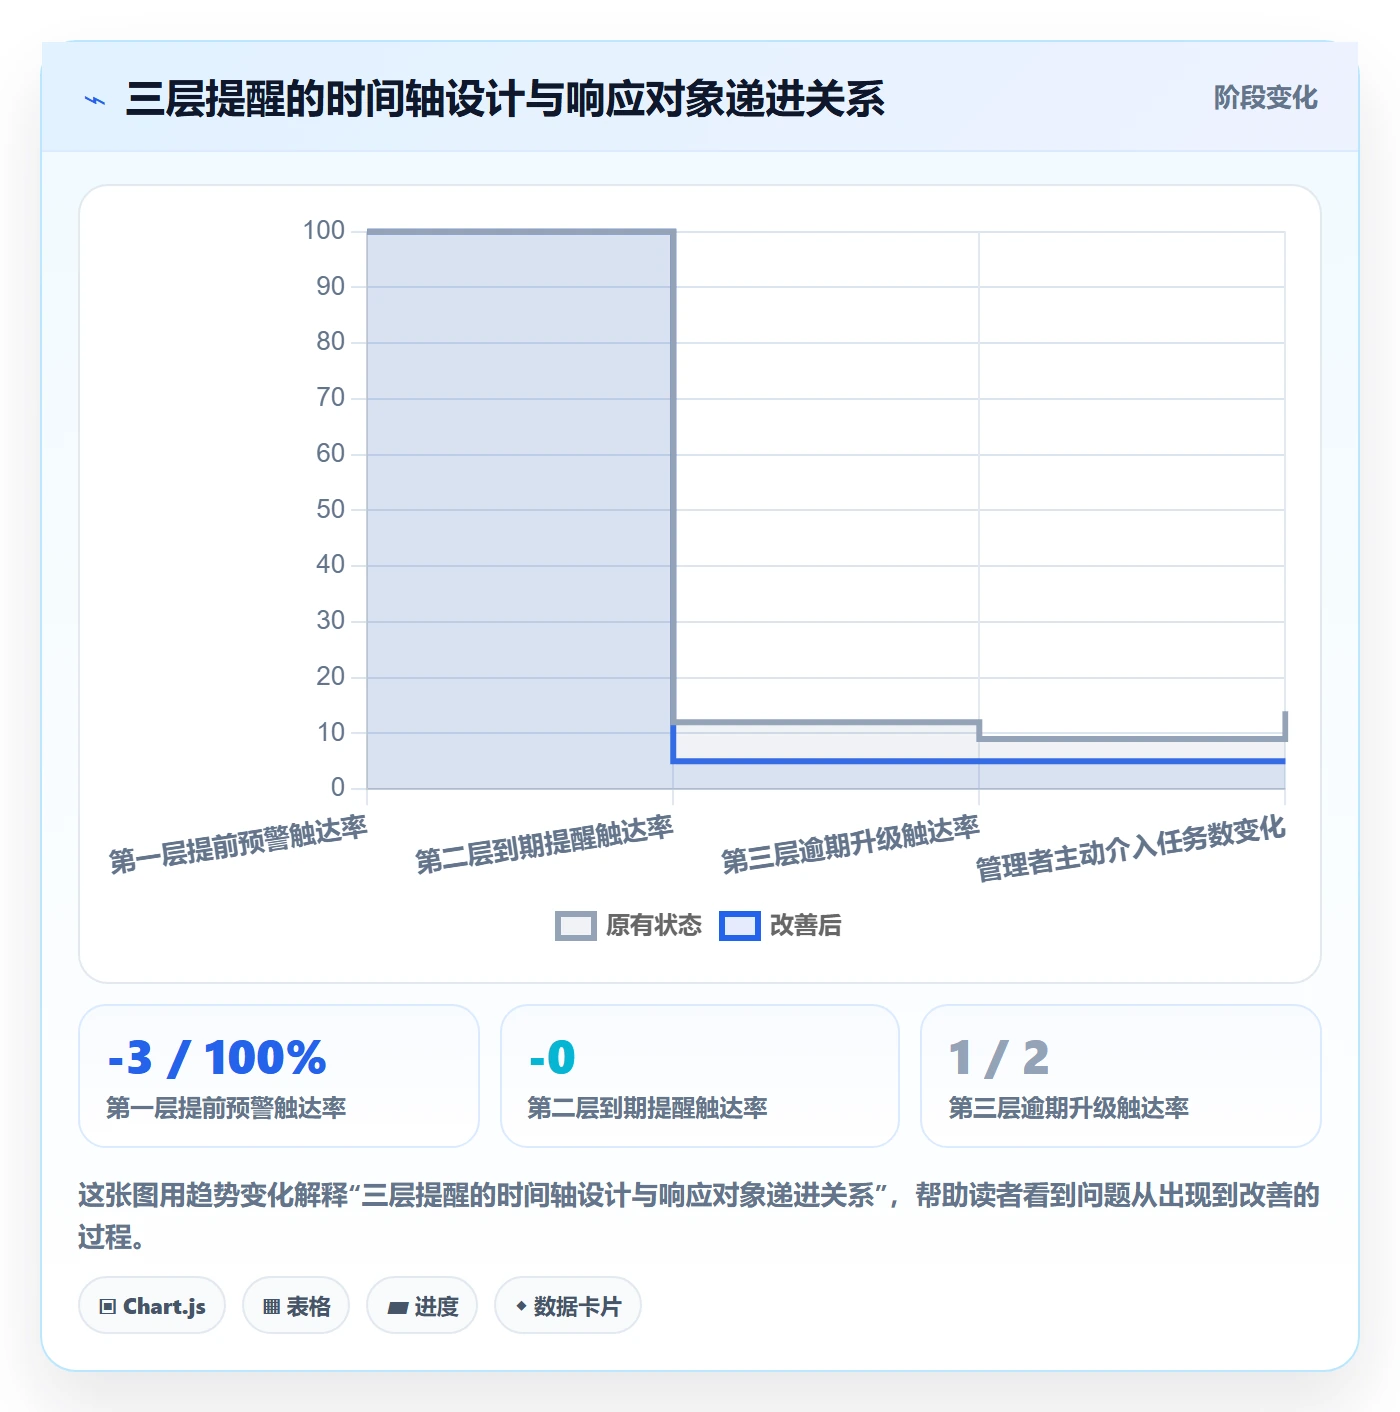This screenshot has height=1412, width=1400.
Task: Click the x-axis label 第二层到期提醒触达率
Action: [544, 845]
